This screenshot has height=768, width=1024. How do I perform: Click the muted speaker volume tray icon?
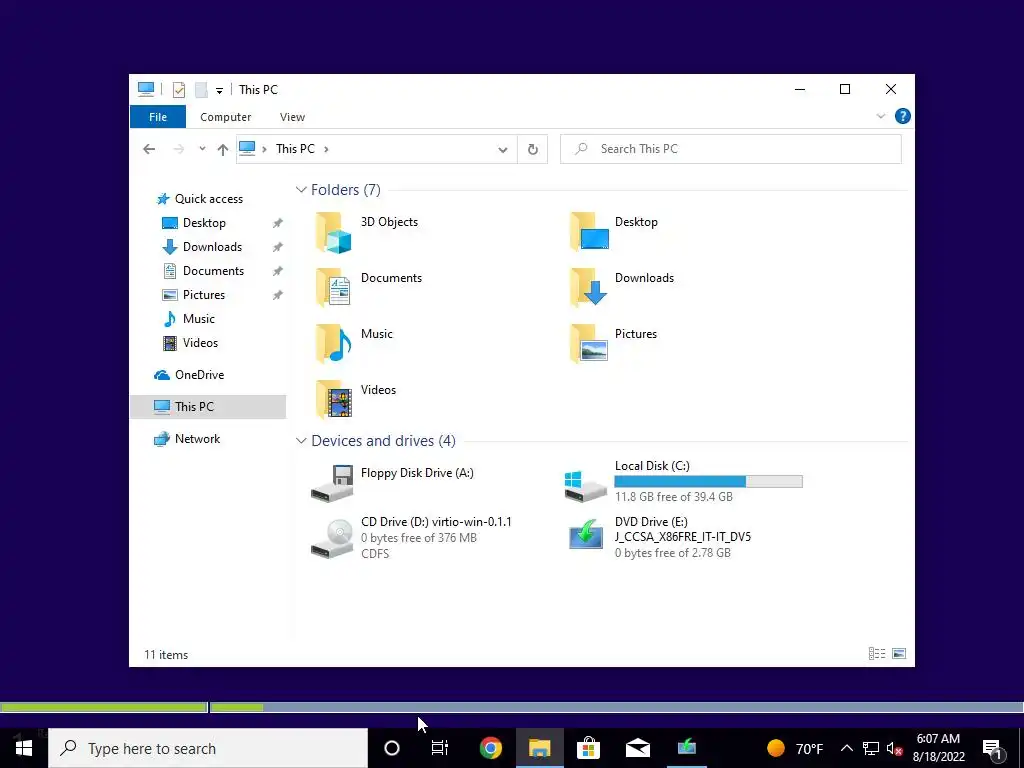pos(895,748)
